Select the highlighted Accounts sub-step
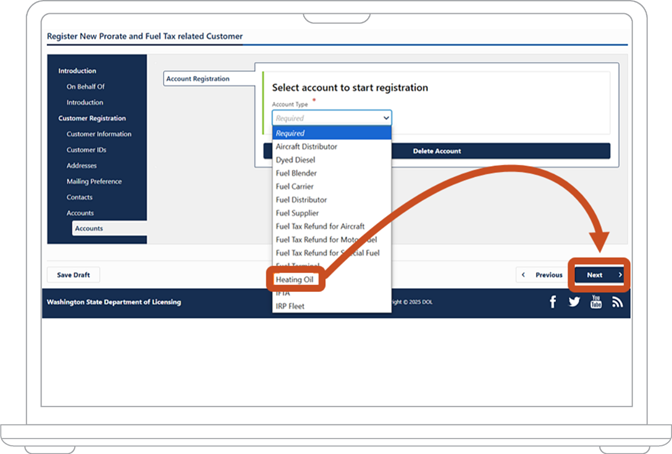Screen dimensions: 672x454 (x=109, y=228)
